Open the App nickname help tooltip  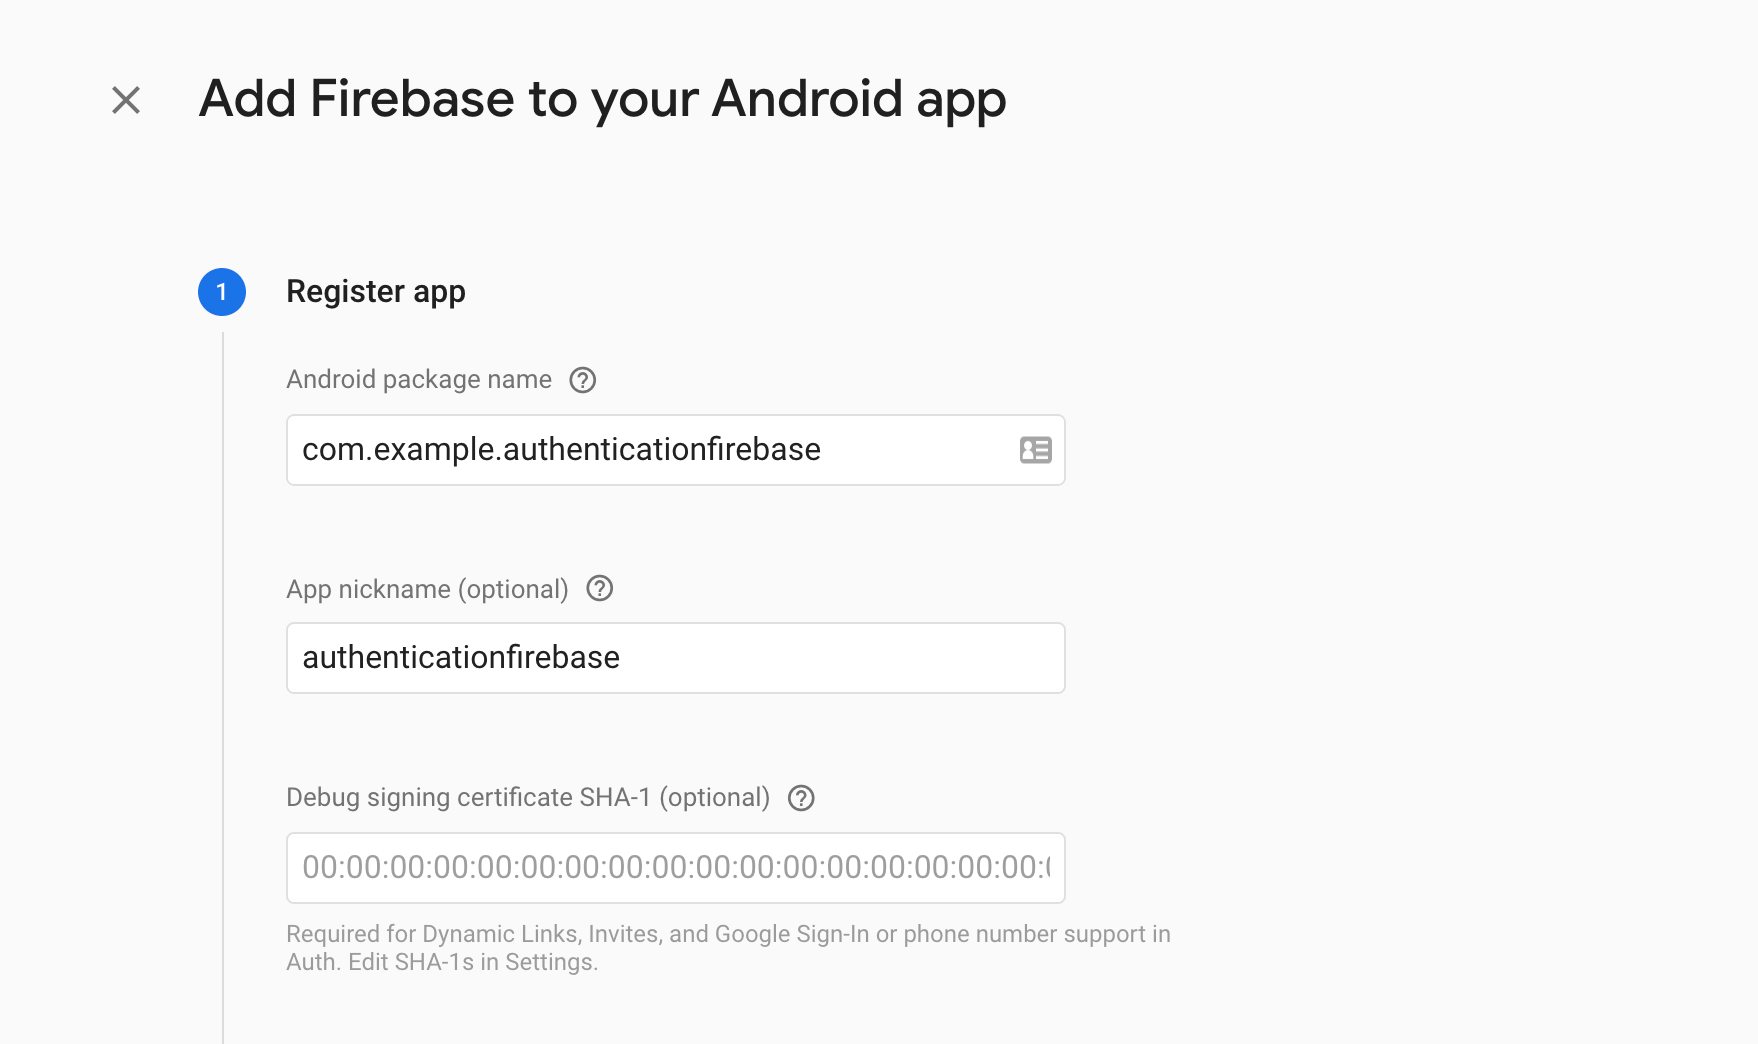click(x=600, y=589)
